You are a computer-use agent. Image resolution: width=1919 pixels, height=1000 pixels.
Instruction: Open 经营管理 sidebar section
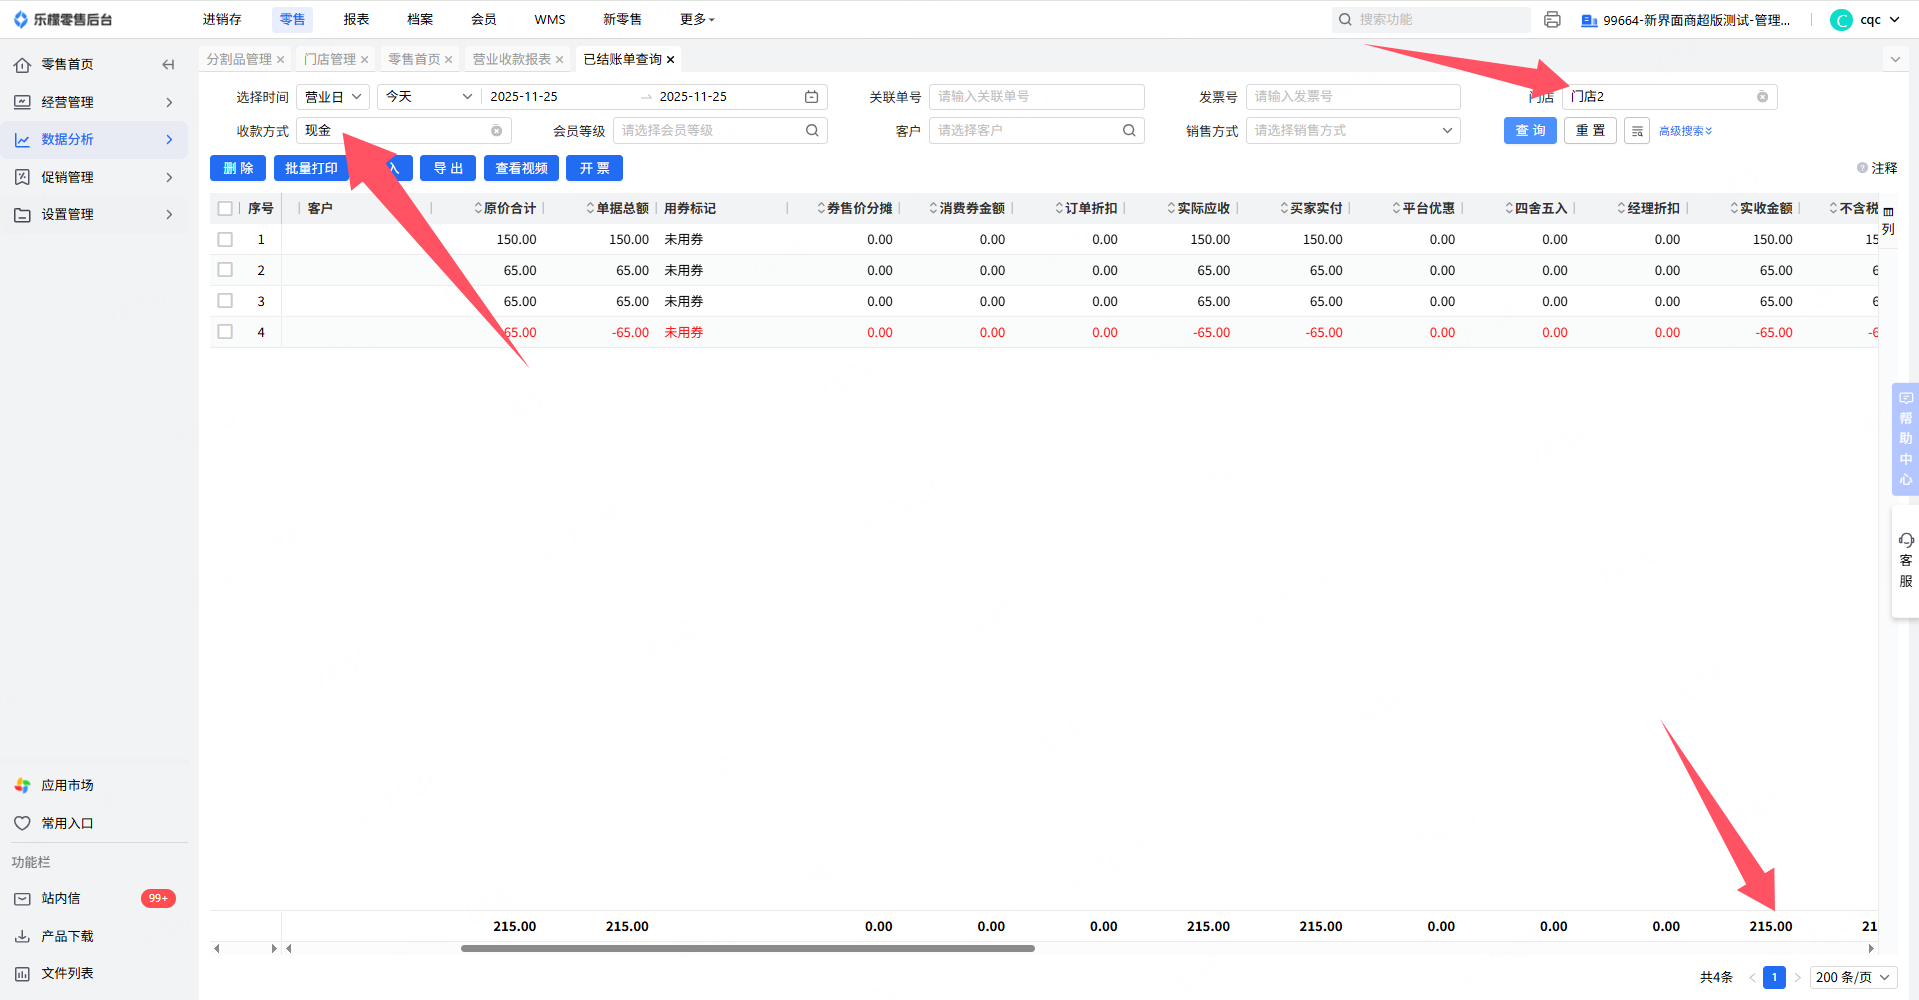[x=94, y=102]
